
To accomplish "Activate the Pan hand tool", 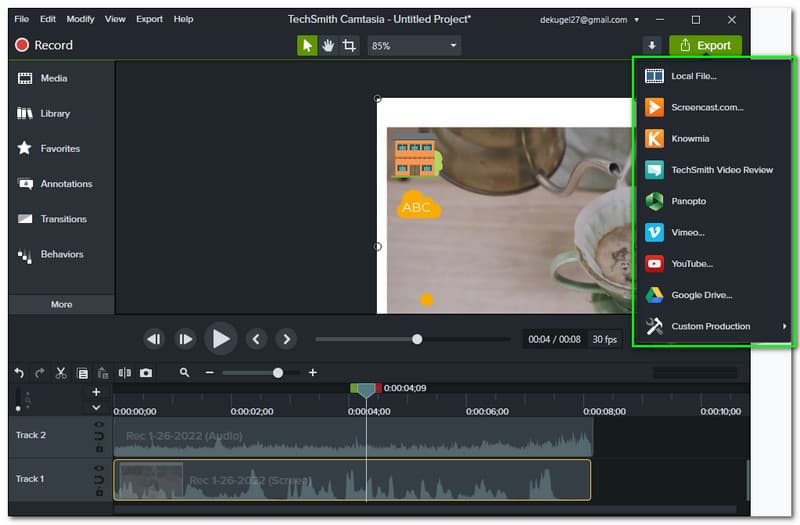I will [328, 46].
